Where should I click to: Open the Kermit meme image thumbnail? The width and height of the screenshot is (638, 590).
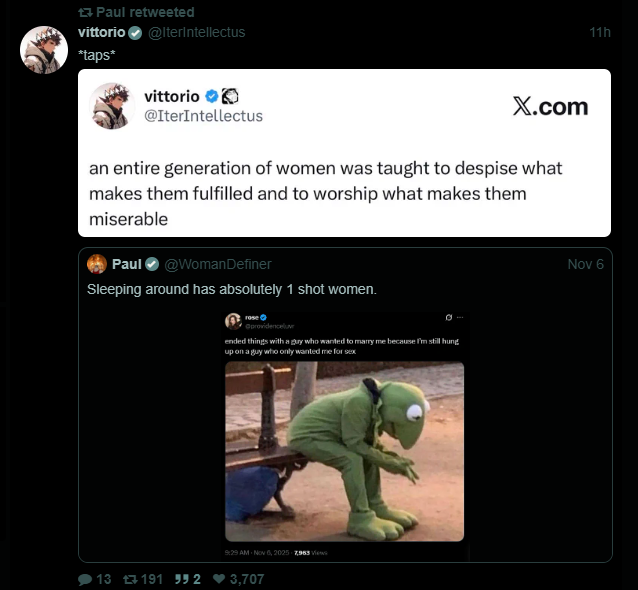(344, 435)
